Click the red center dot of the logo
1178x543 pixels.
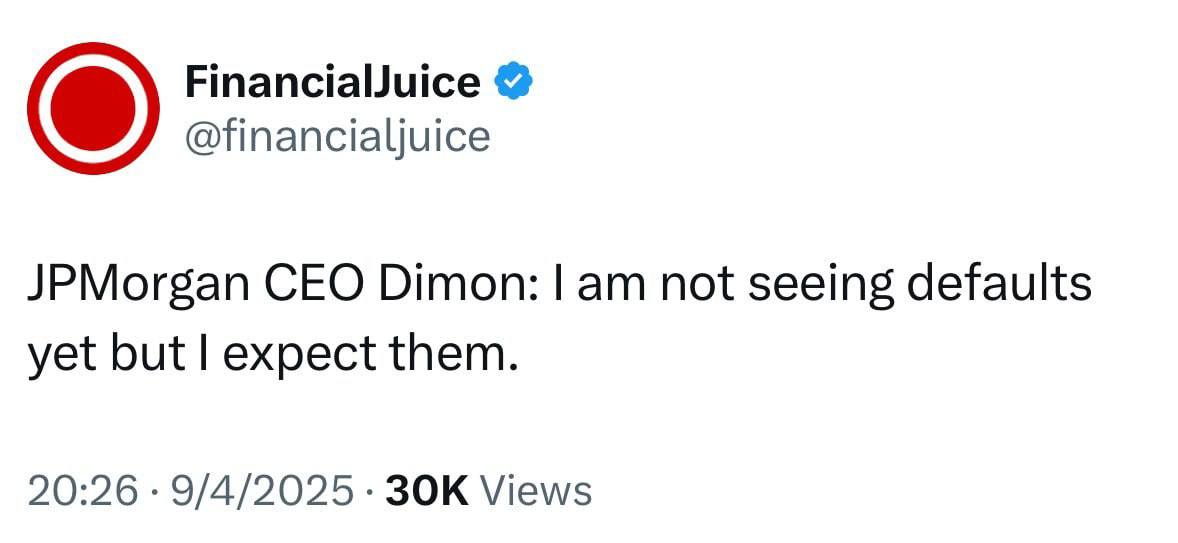pyautogui.click(x=93, y=108)
